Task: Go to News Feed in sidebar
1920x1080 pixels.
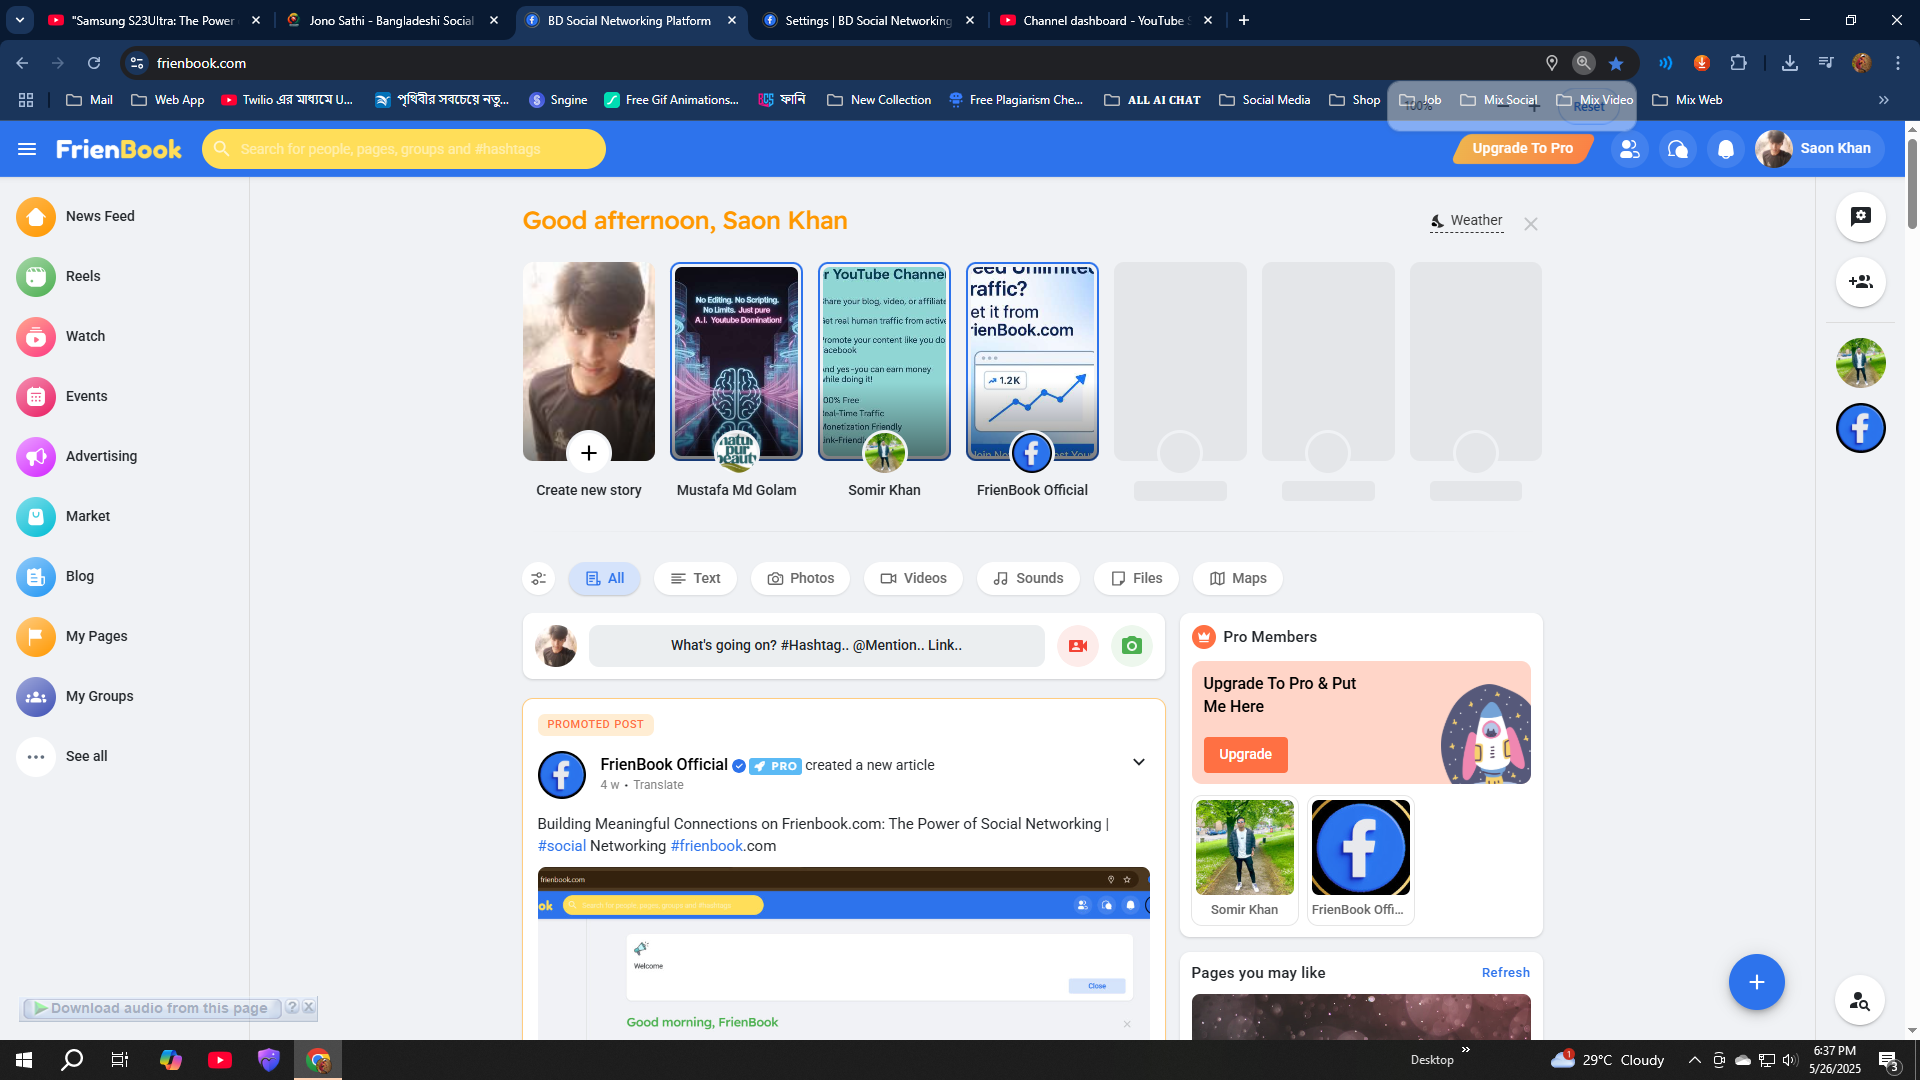Action: (x=75, y=216)
